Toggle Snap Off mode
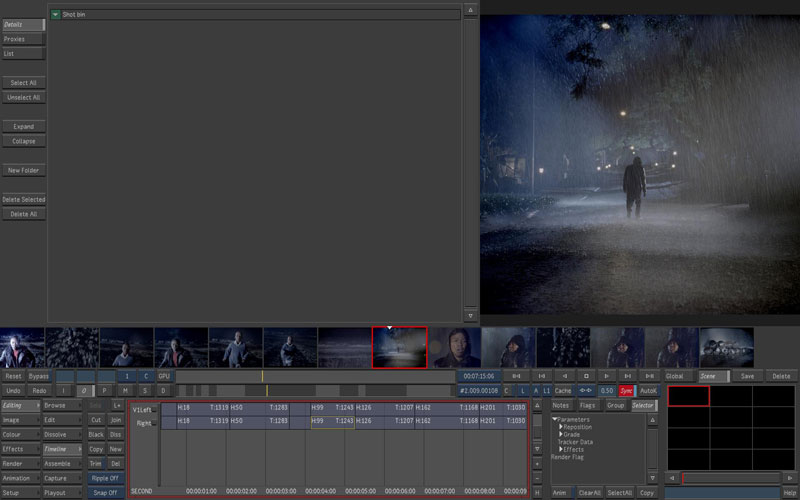Screen dimensions: 800x500 click(105, 493)
